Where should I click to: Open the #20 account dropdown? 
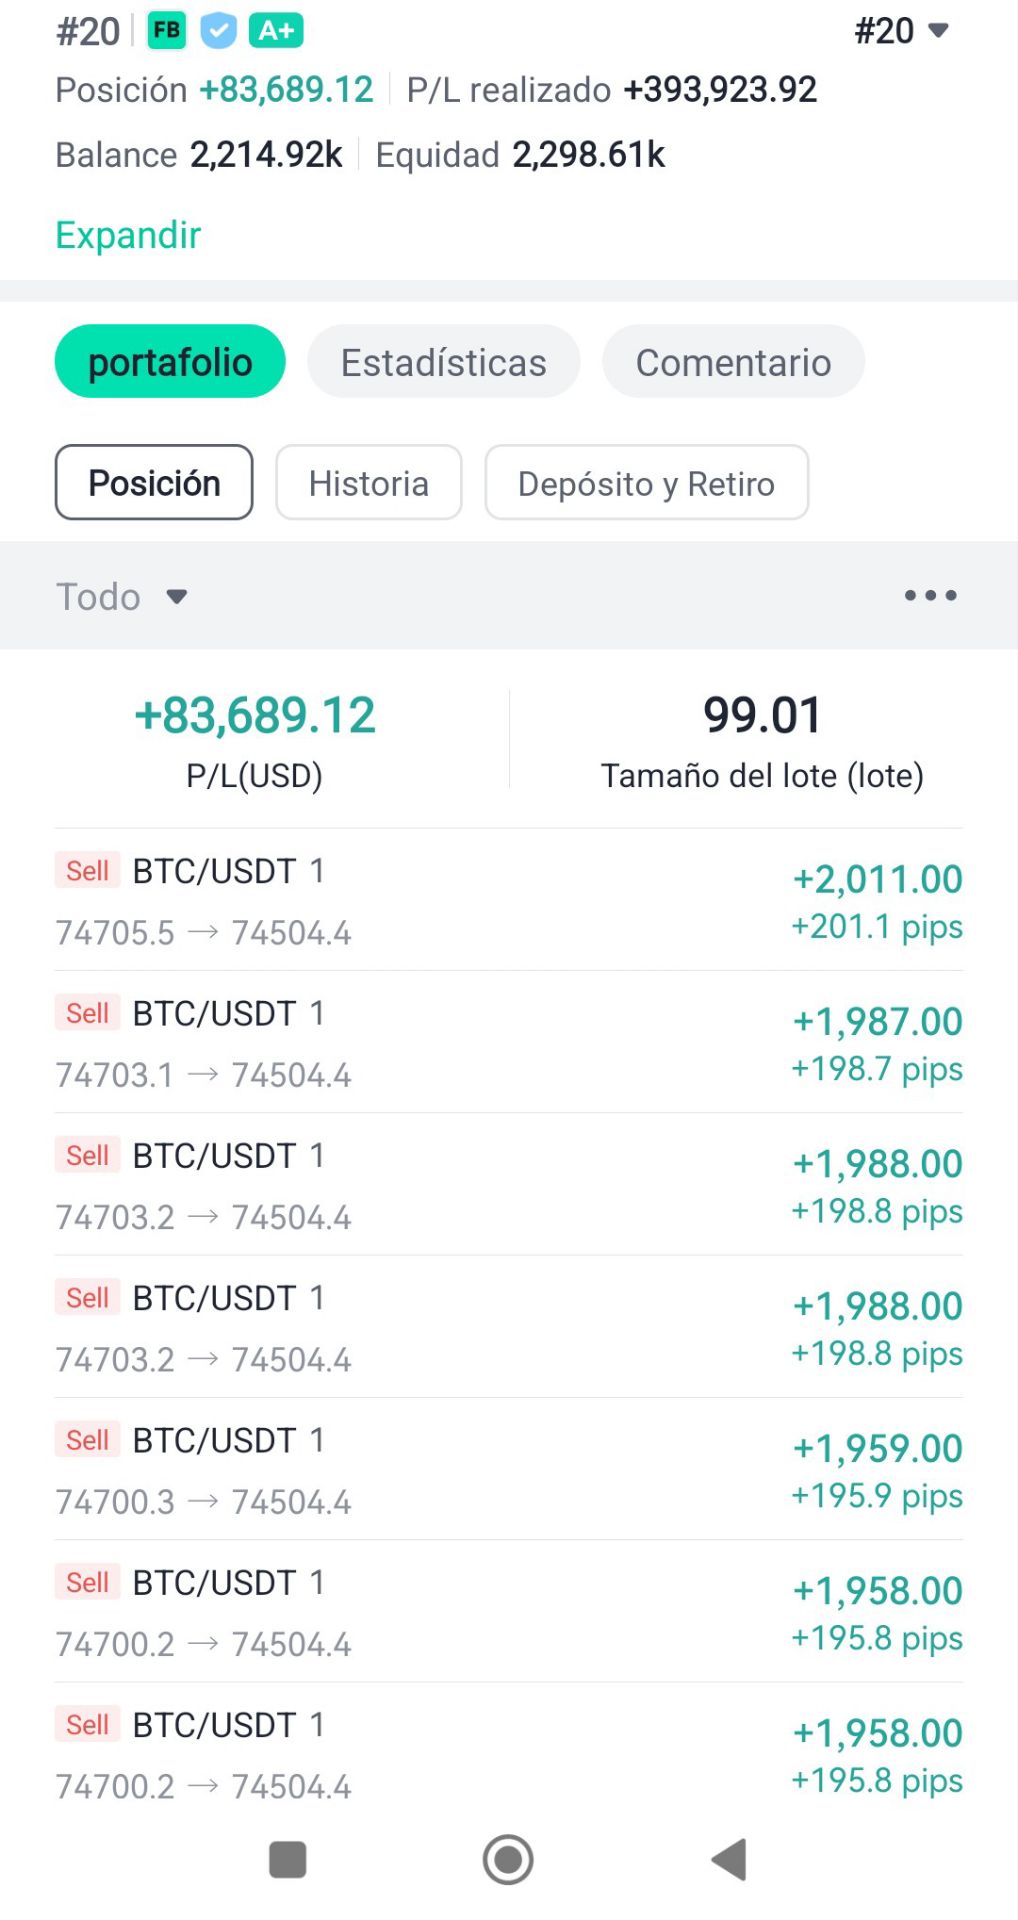coord(901,31)
